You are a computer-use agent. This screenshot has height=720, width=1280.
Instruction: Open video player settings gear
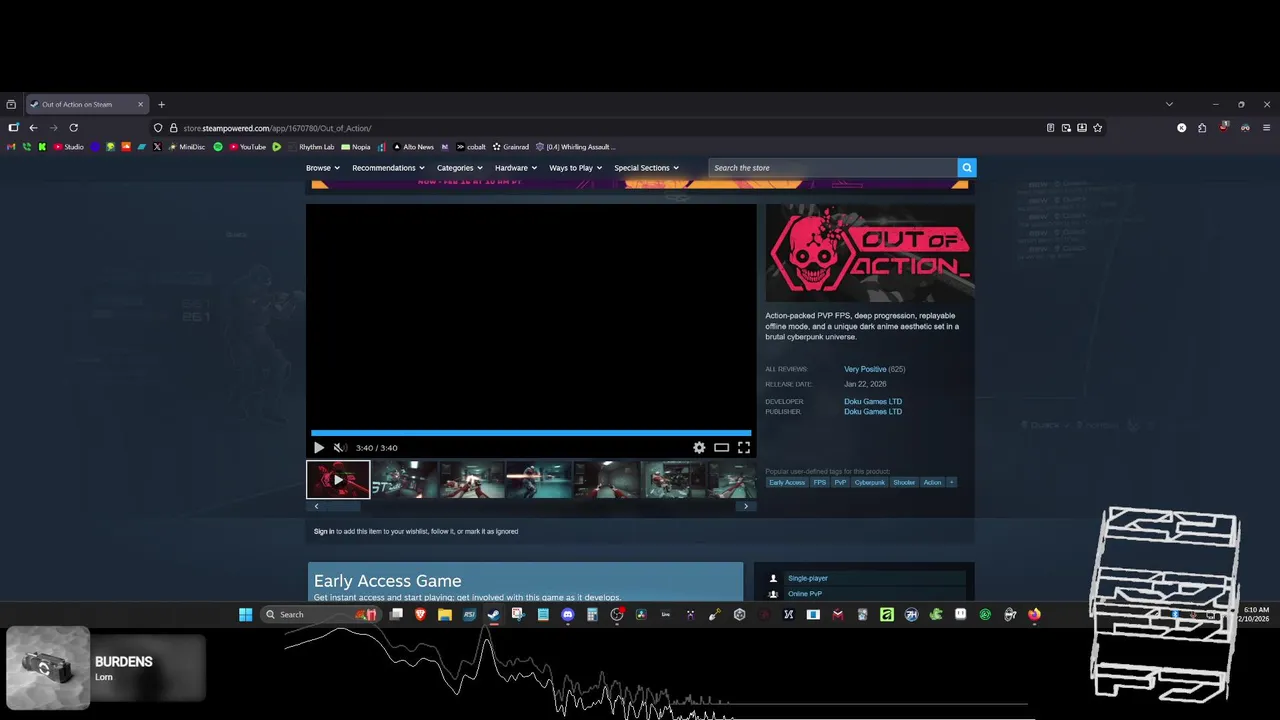(699, 448)
